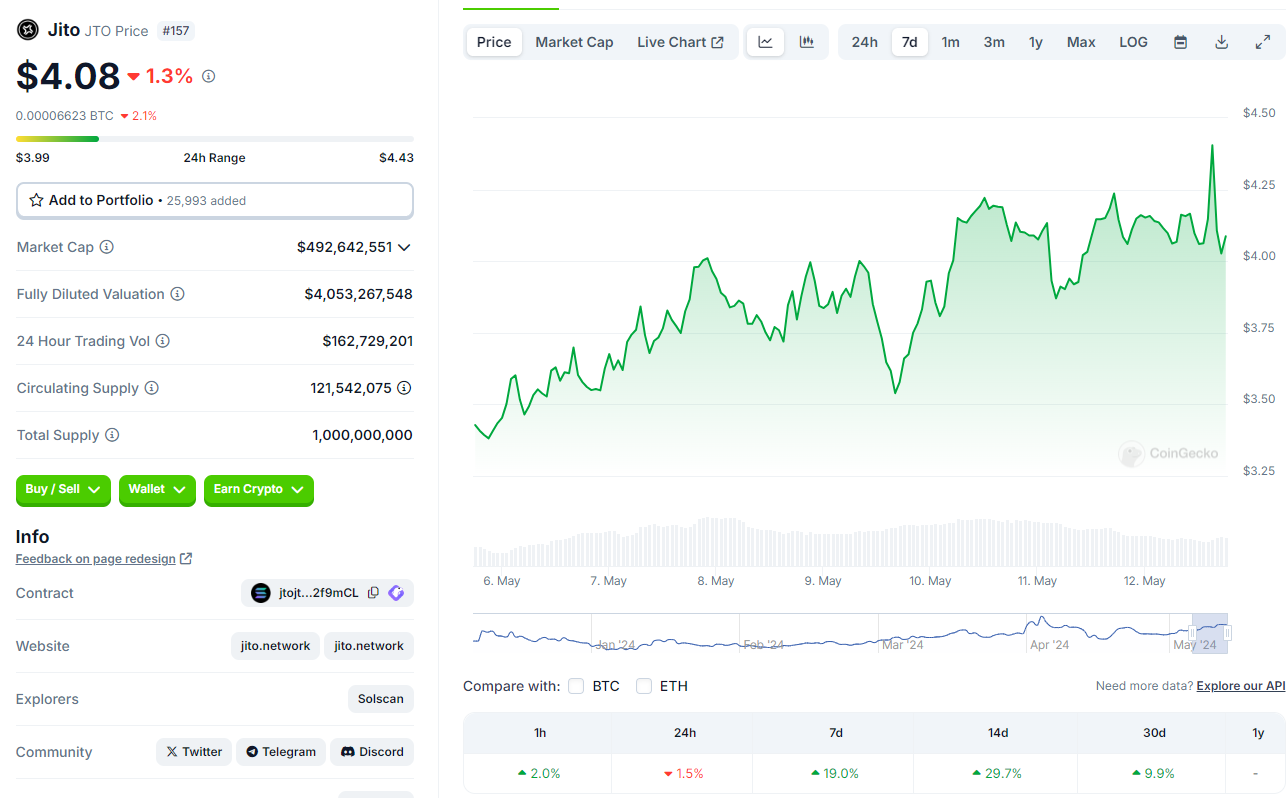1288x798 pixels.
Task: Open Telegram community link
Action: (x=281, y=752)
